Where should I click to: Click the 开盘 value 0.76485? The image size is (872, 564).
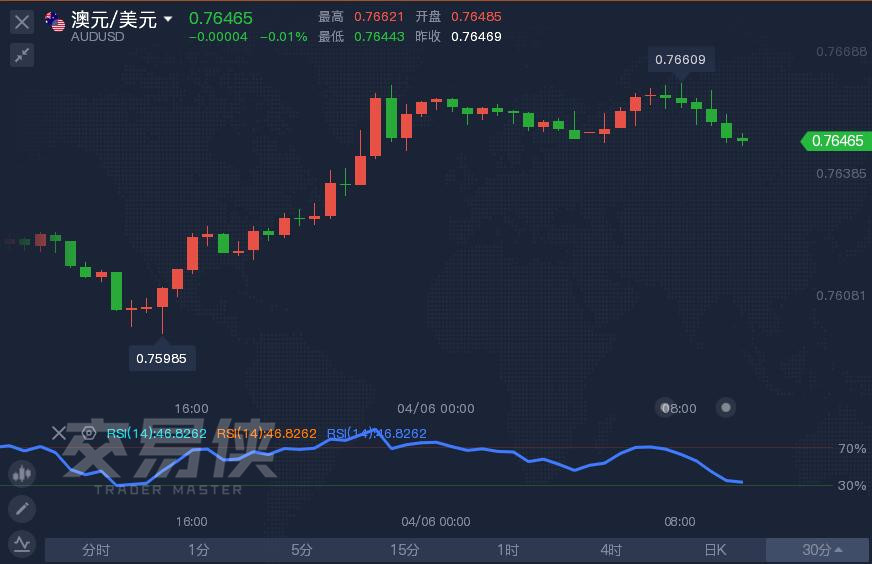(476, 17)
